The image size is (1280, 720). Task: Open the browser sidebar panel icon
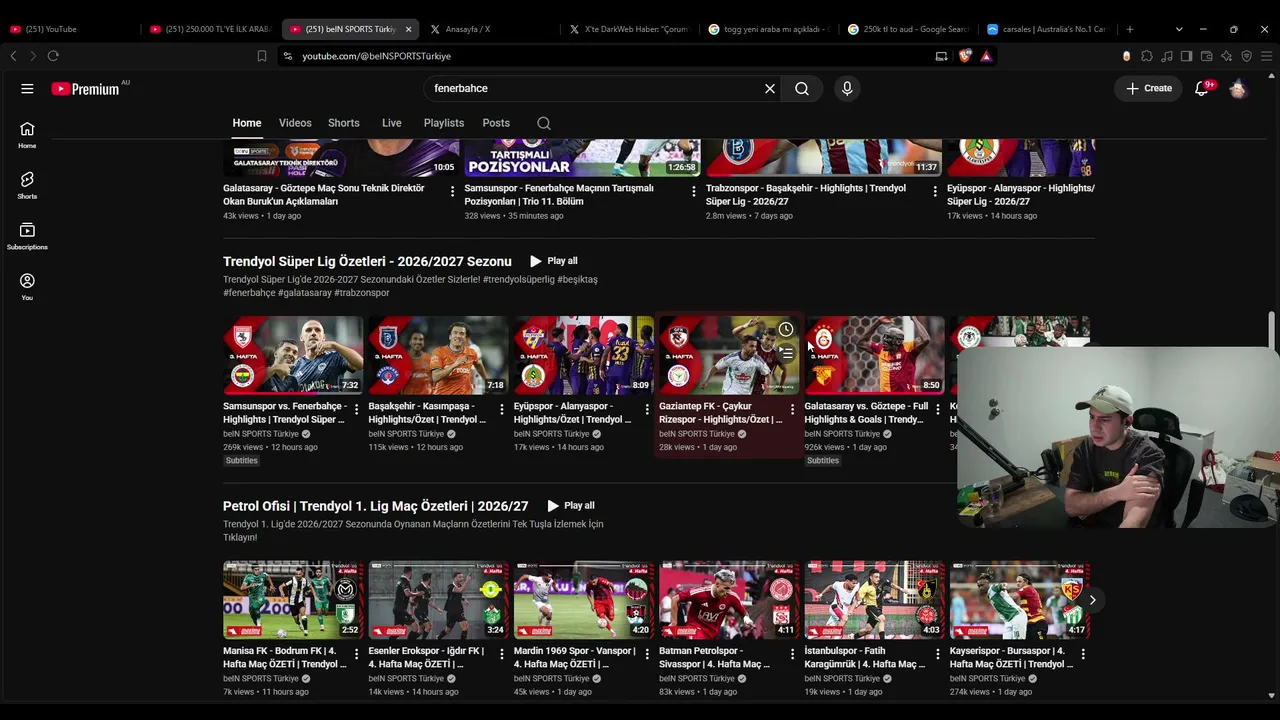[x=1187, y=56]
